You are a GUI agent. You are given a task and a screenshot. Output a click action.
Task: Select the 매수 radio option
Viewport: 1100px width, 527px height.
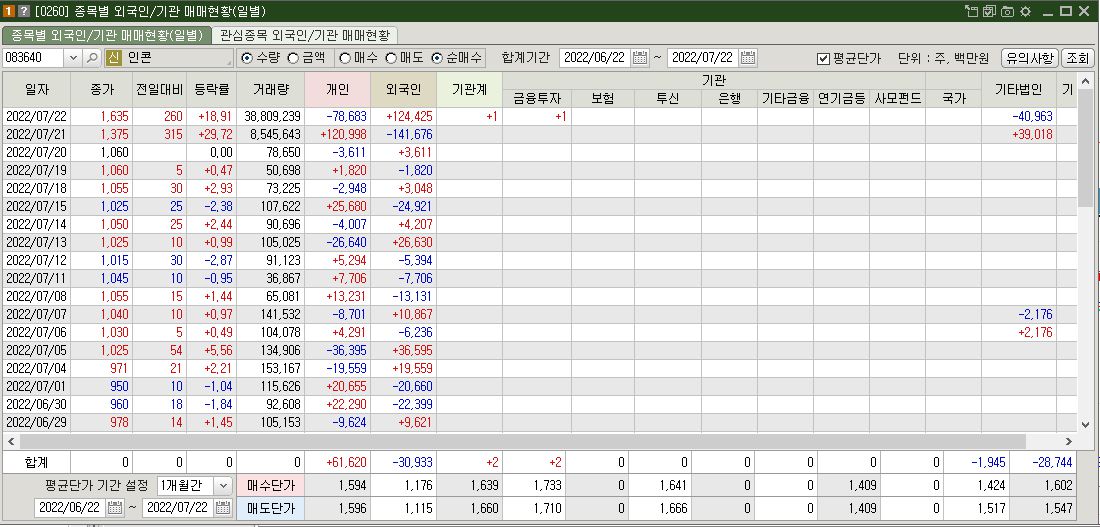pyautogui.click(x=345, y=58)
